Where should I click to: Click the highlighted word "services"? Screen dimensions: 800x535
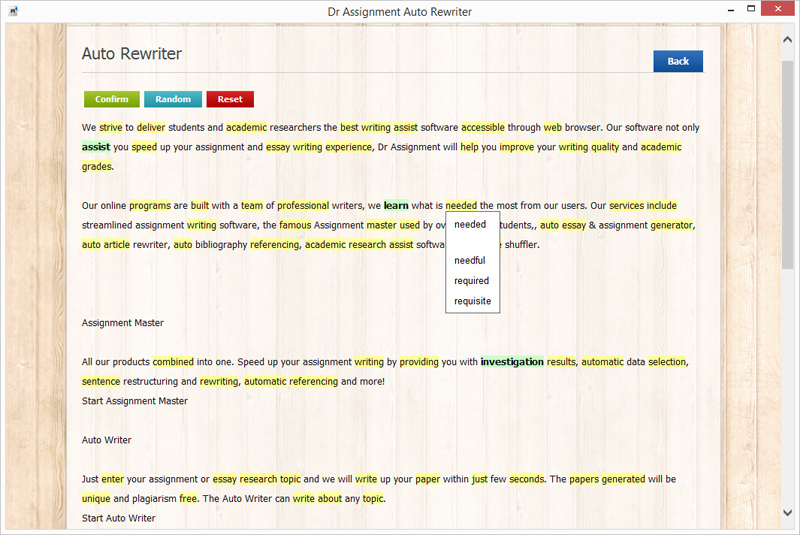click(627, 206)
